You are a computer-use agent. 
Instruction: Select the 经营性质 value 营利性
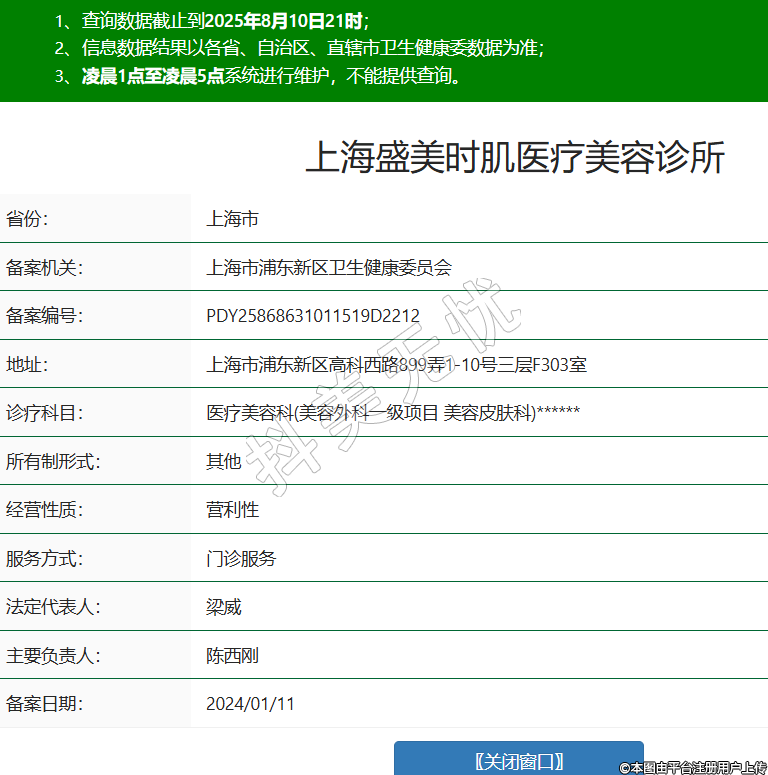[x=232, y=510]
